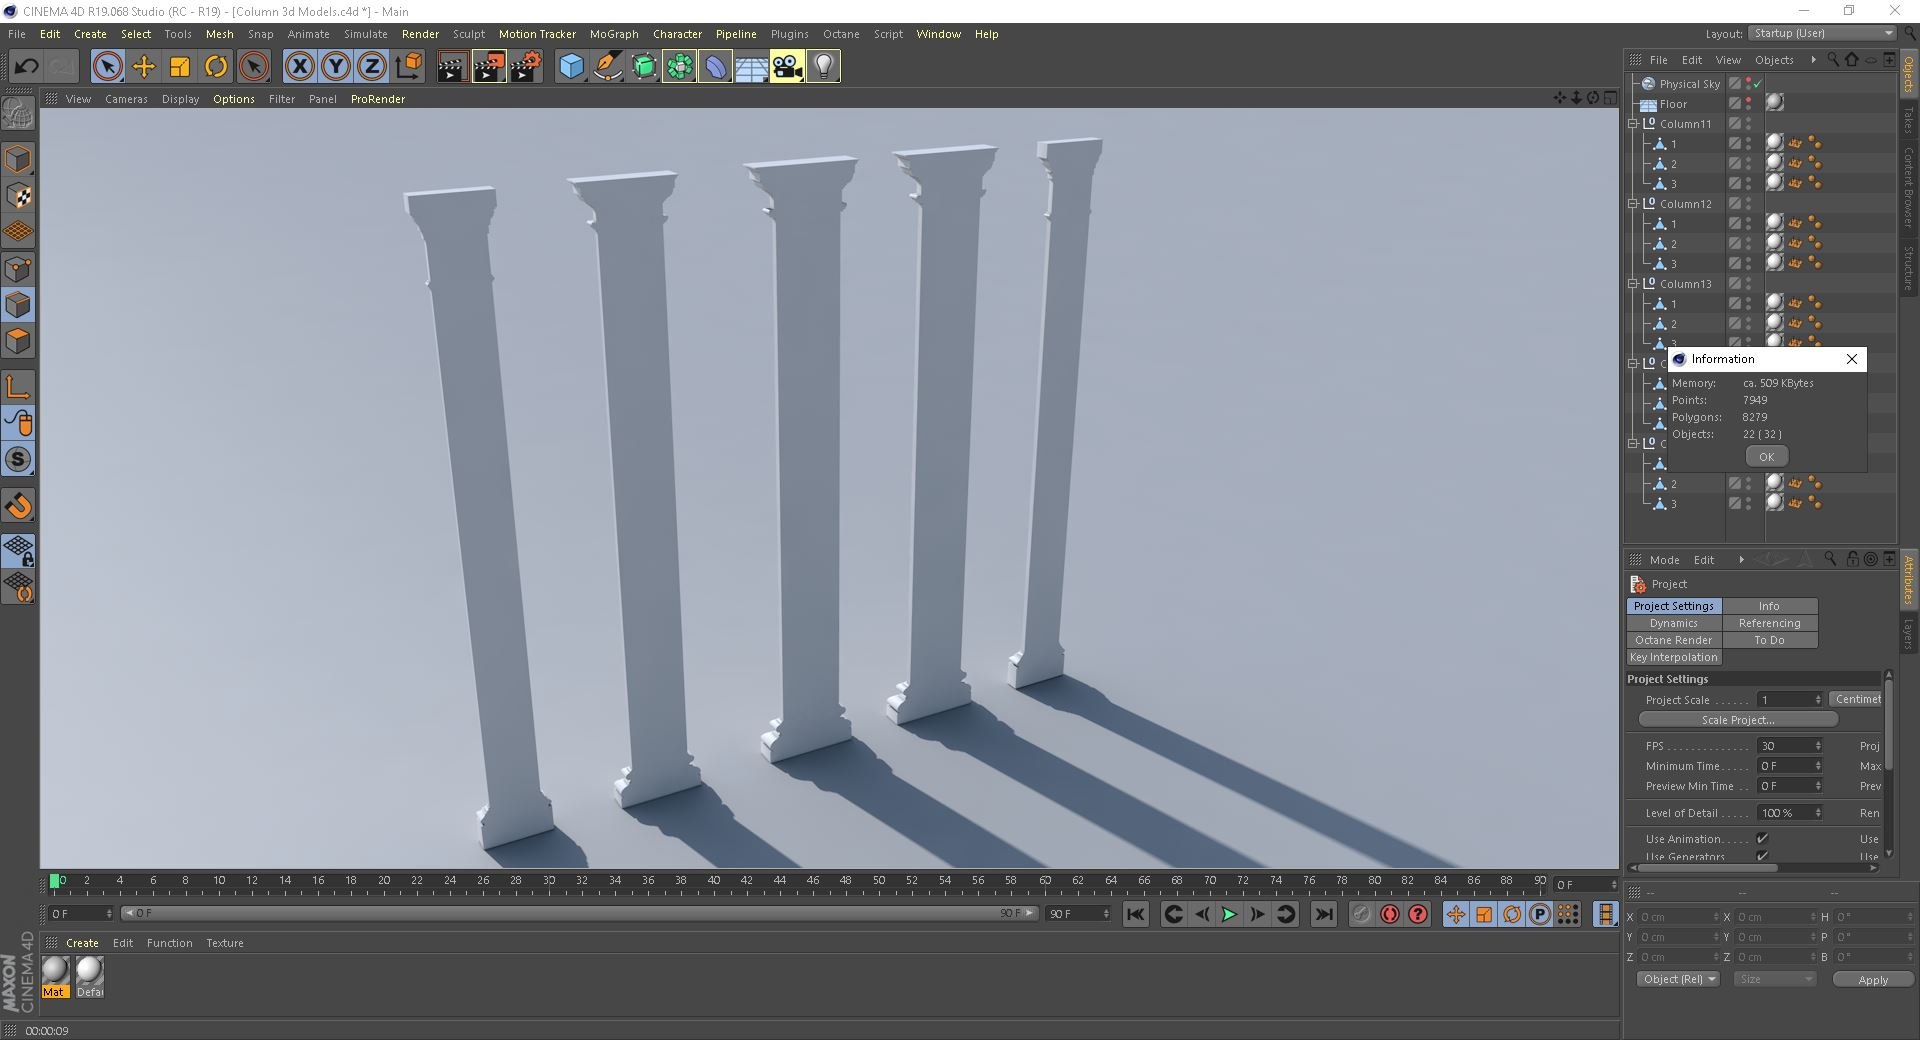Select the Mat material swatch
The image size is (1920, 1040).
tap(55, 977)
